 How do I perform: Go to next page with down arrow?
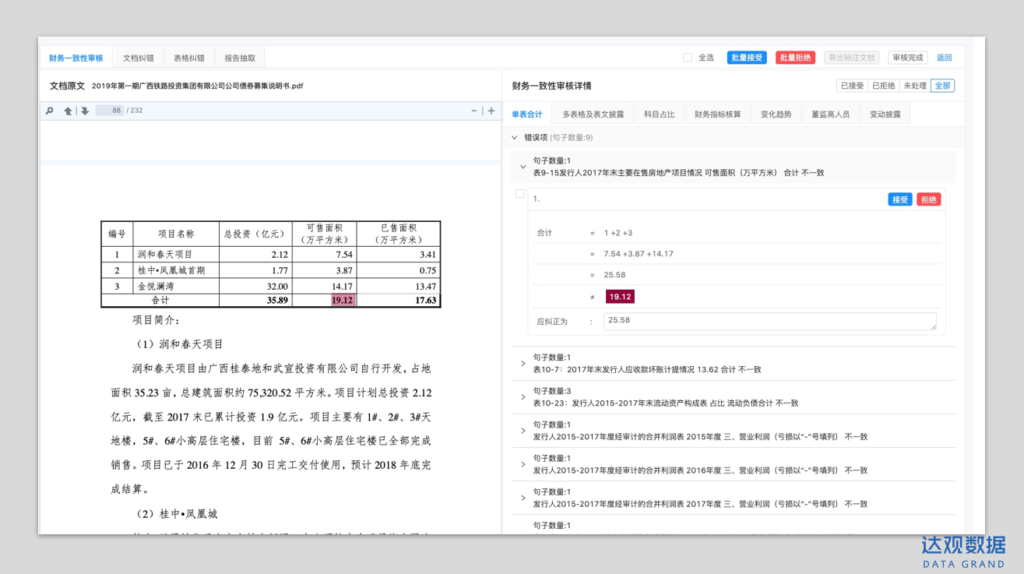(85, 111)
